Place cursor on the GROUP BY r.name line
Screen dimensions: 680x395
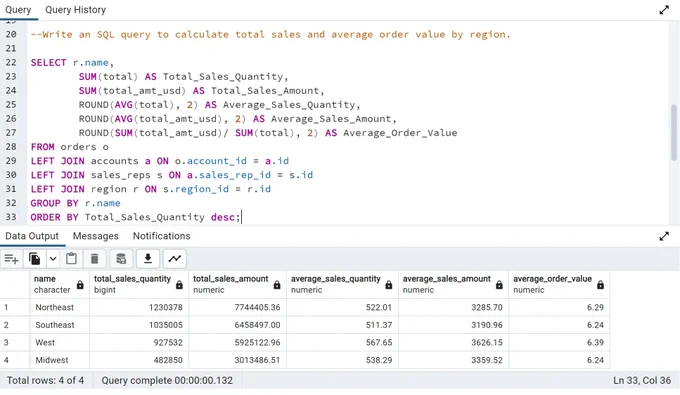pyautogui.click(x=75, y=203)
